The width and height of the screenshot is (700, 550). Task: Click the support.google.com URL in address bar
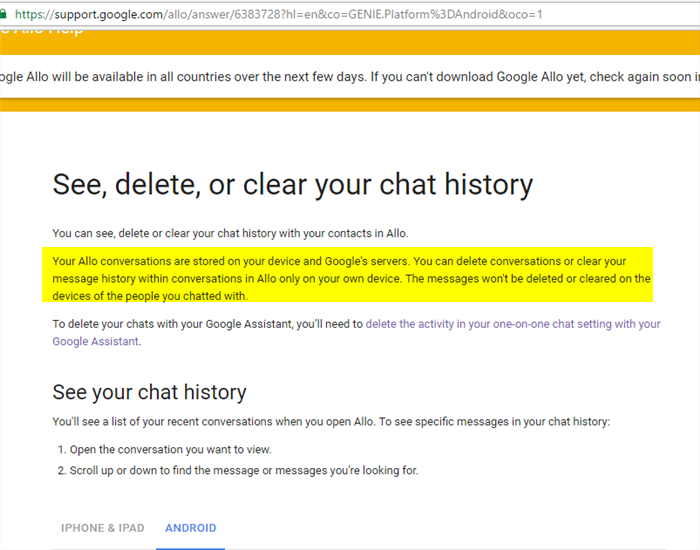click(279, 14)
